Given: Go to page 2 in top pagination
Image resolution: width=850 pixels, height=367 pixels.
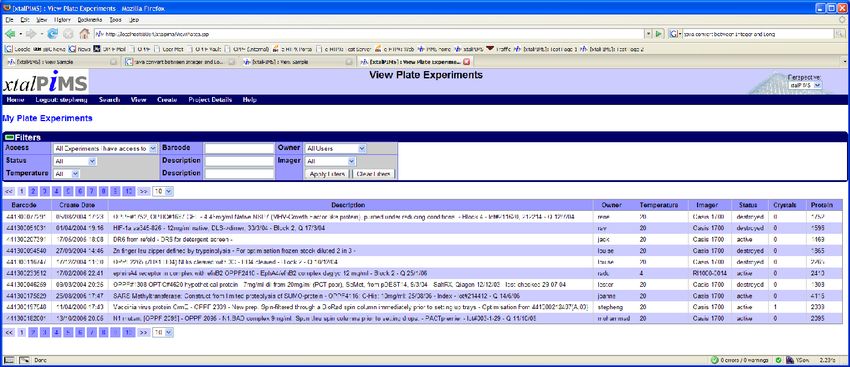Looking at the screenshot, I should click(33, 191).
